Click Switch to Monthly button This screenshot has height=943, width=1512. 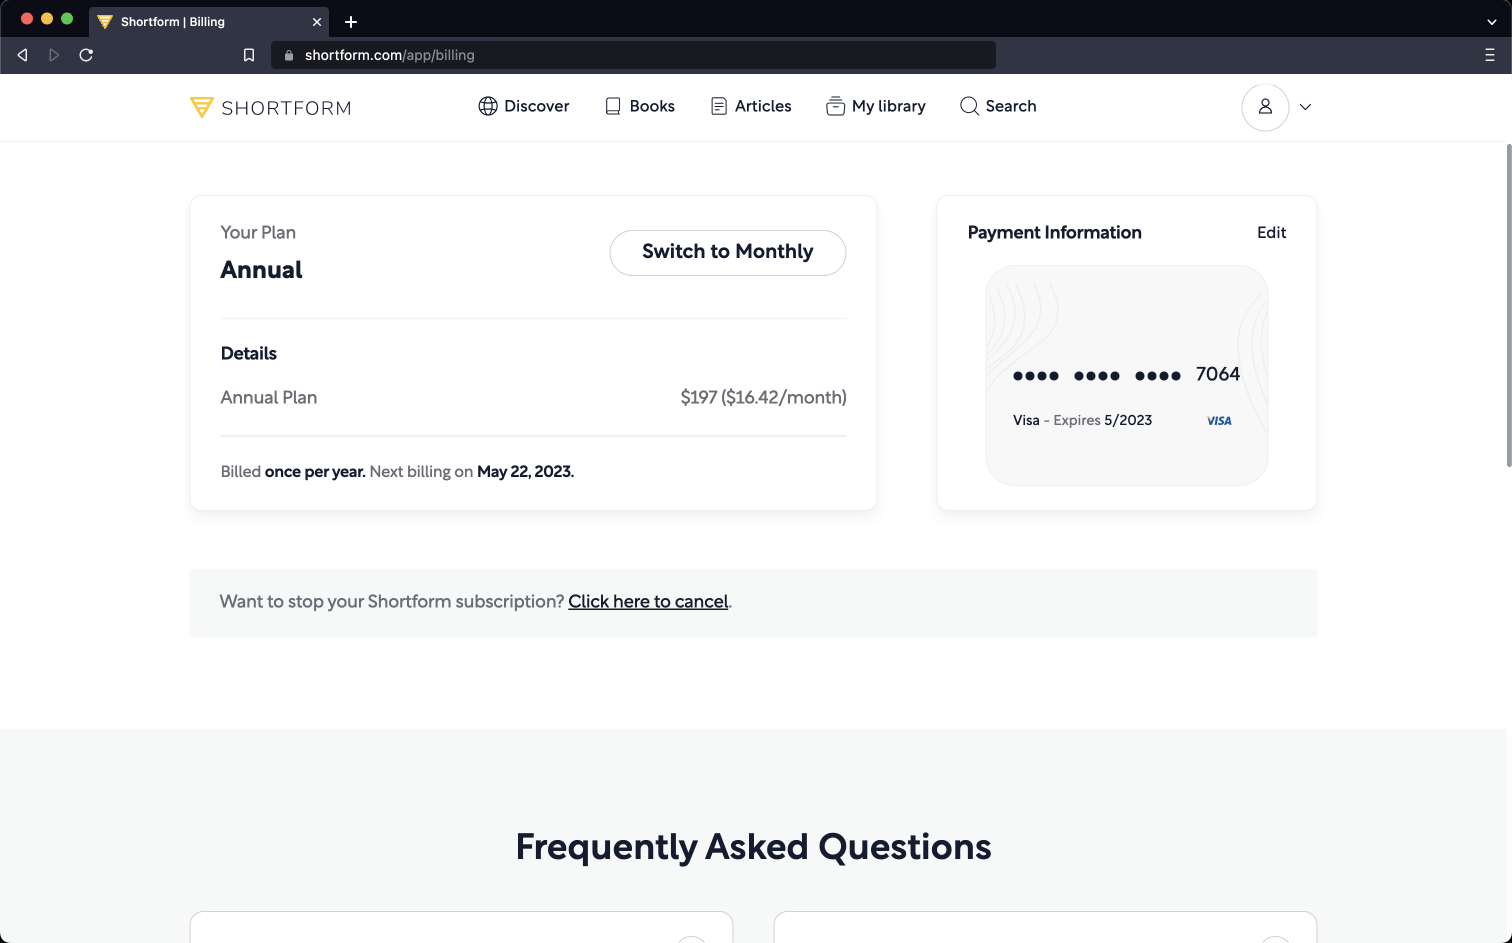click(728, 252)
